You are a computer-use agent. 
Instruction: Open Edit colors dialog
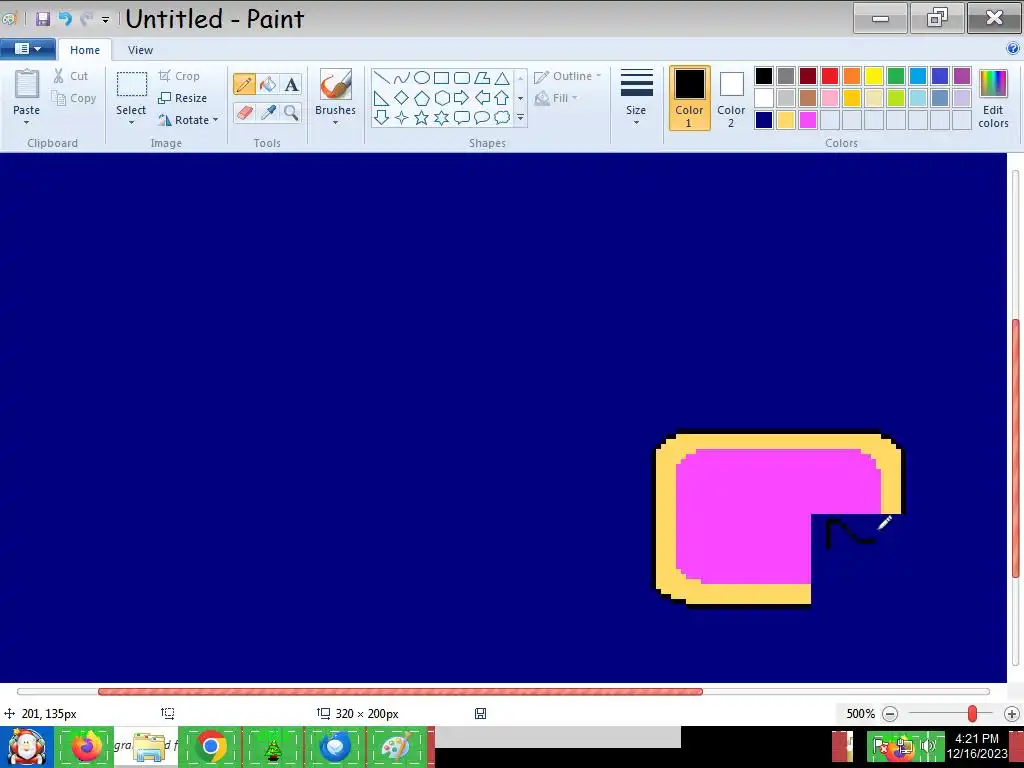click(993, 99)
